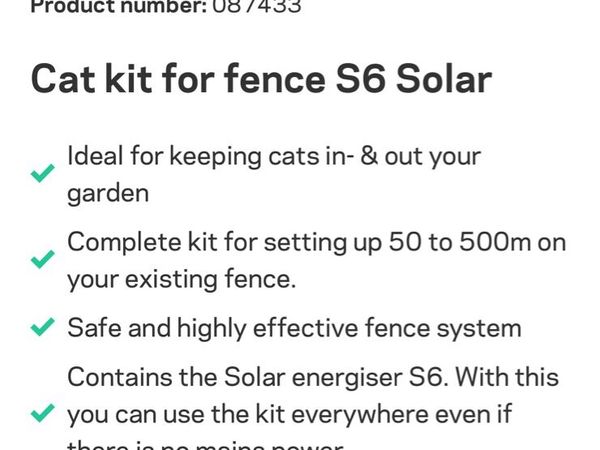Click the product number value 087433

click(257, 7)
